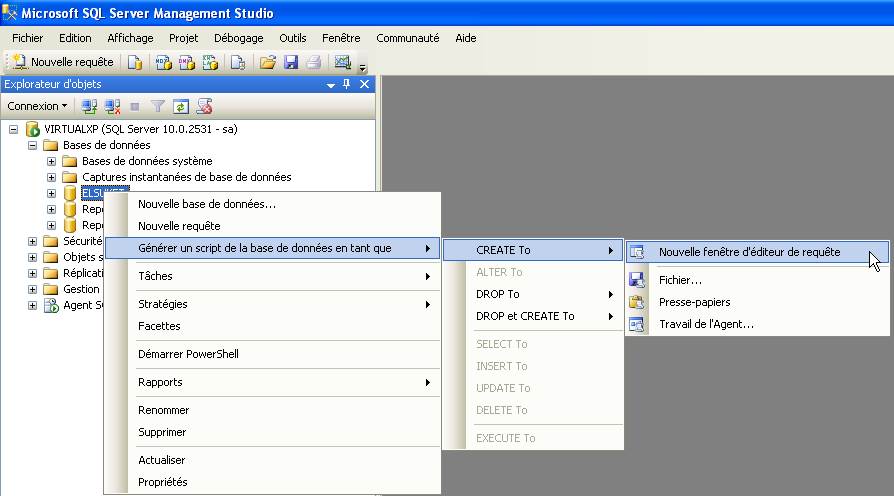The width and height of the screenshot is (894, 496).
Task: Choose DROP et CREATE To submenu
Action: click(x=525, y=316)
